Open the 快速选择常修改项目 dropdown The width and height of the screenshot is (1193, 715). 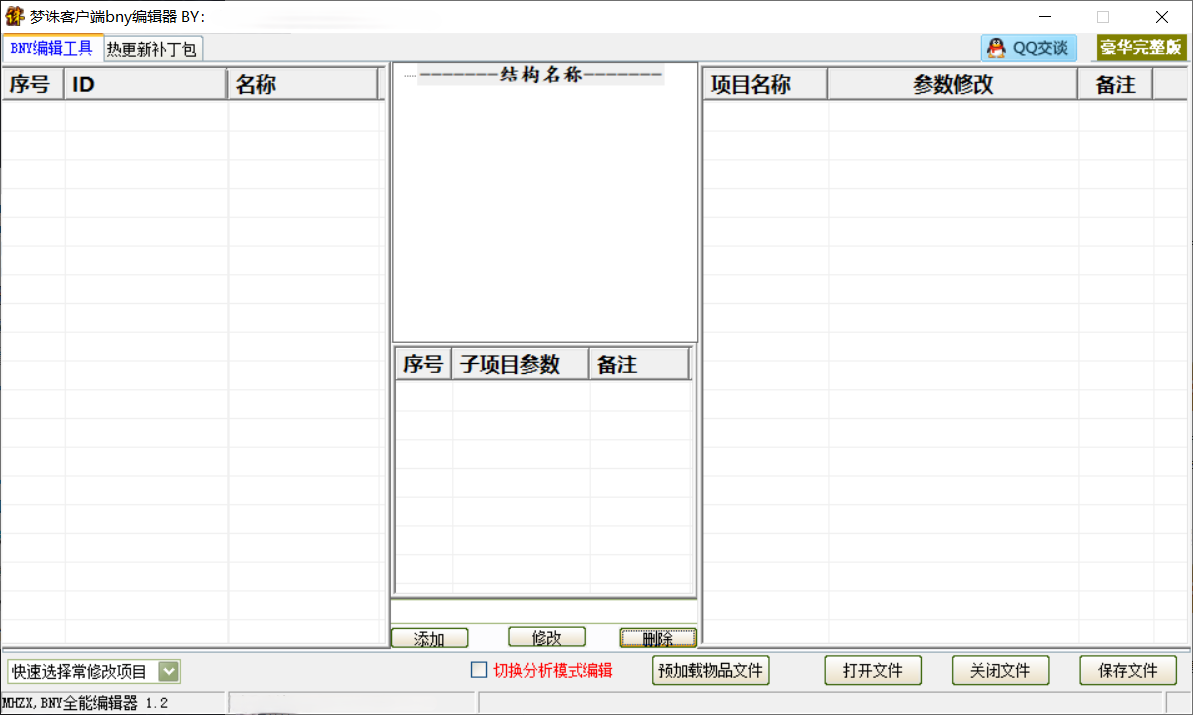tap(169, 671)
